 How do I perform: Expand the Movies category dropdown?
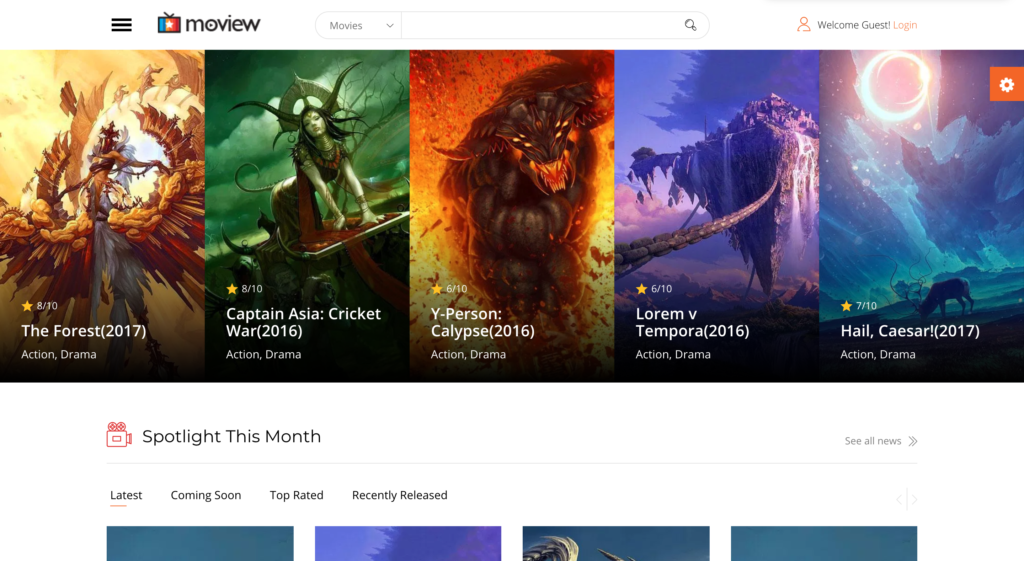[x=359, y=26]
